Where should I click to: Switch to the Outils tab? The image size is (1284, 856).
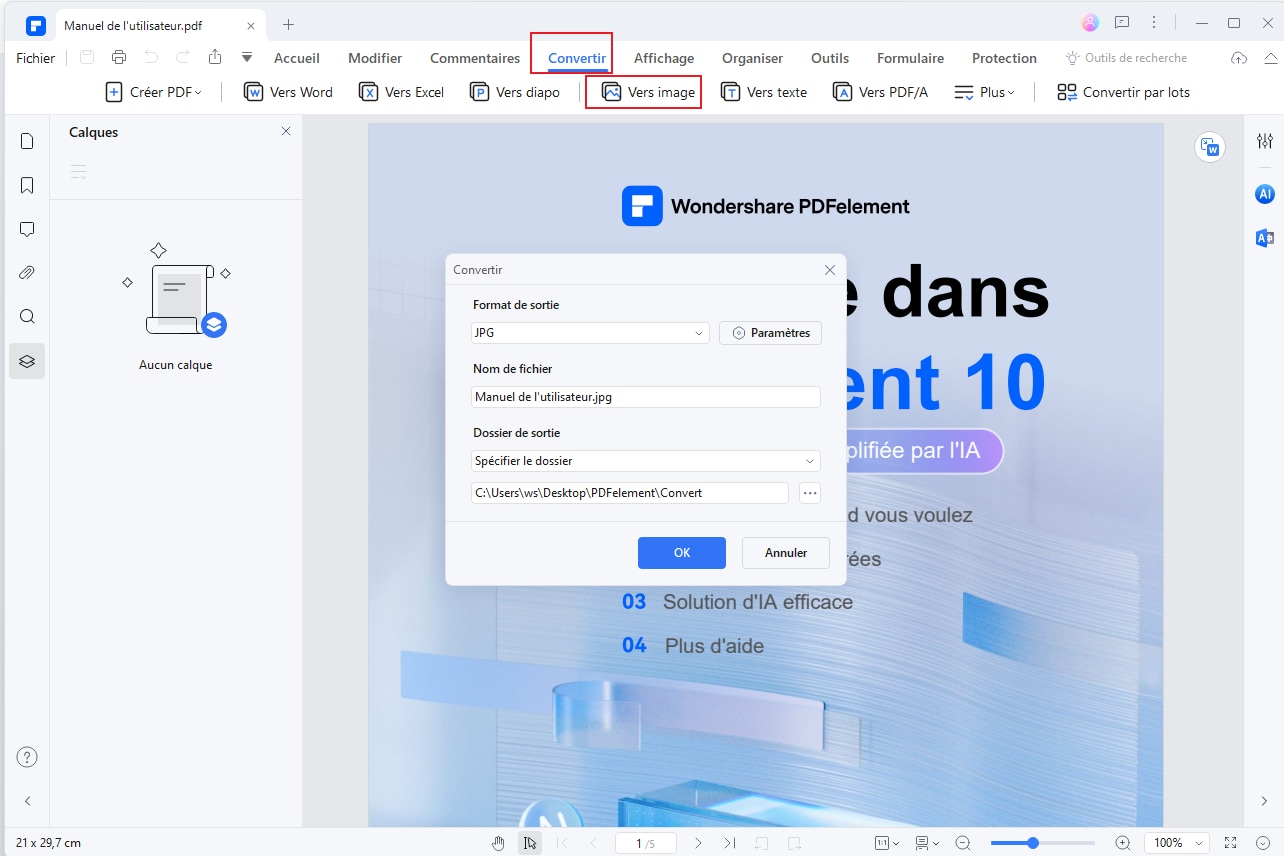[830, 58]
